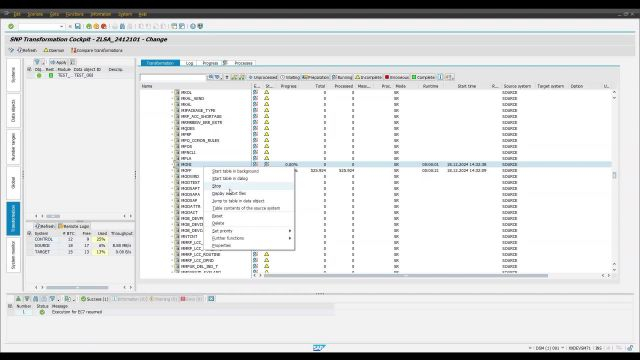Viewport: 640px width, 360px height.
Task: Click the running-status icon in MKDE row
Action: pos(267,164)
